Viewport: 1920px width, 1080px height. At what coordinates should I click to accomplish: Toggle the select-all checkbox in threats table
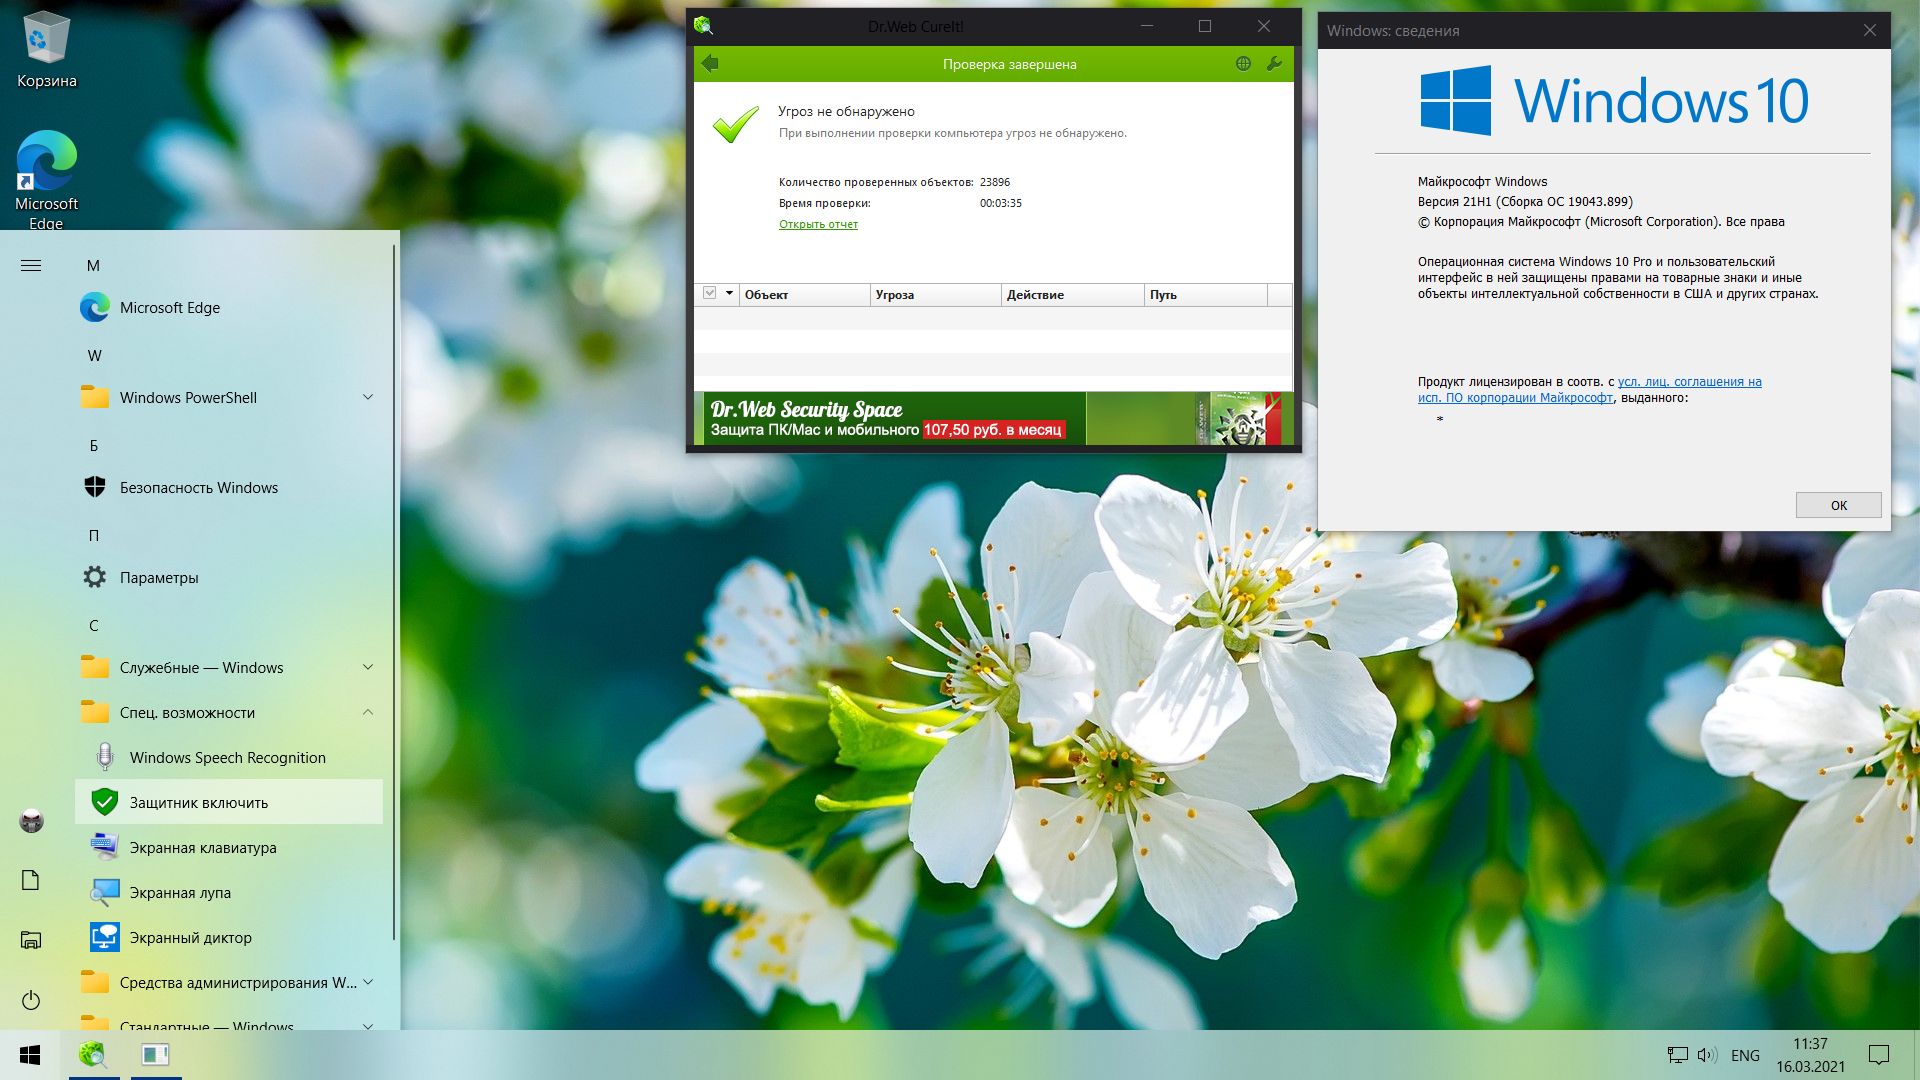click(x=710, y=294)
